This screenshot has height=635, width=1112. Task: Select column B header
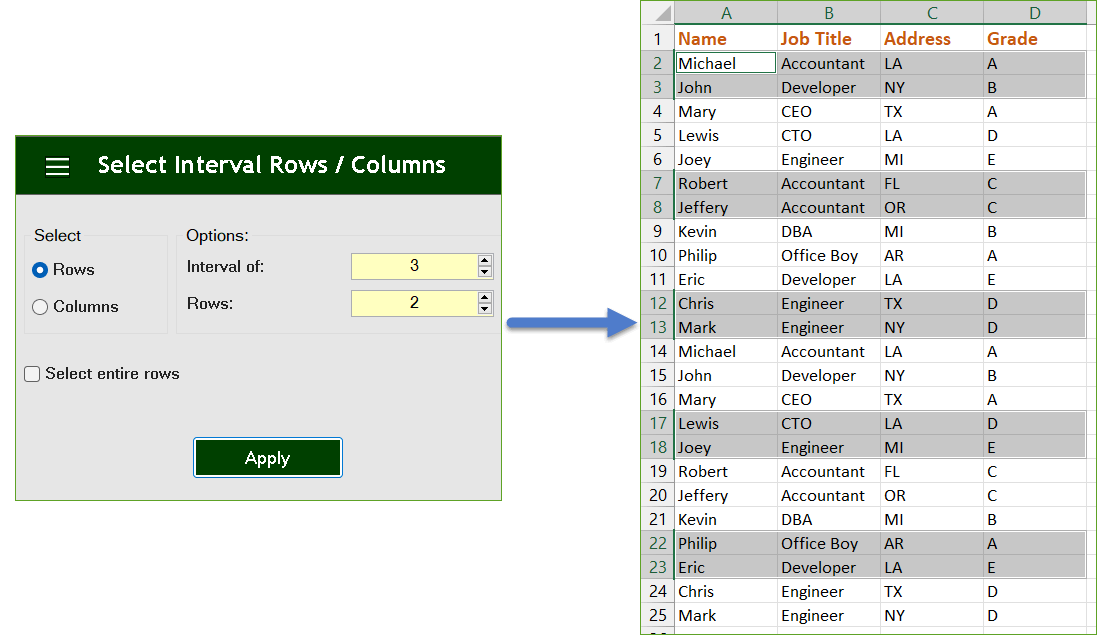(828, 13)
